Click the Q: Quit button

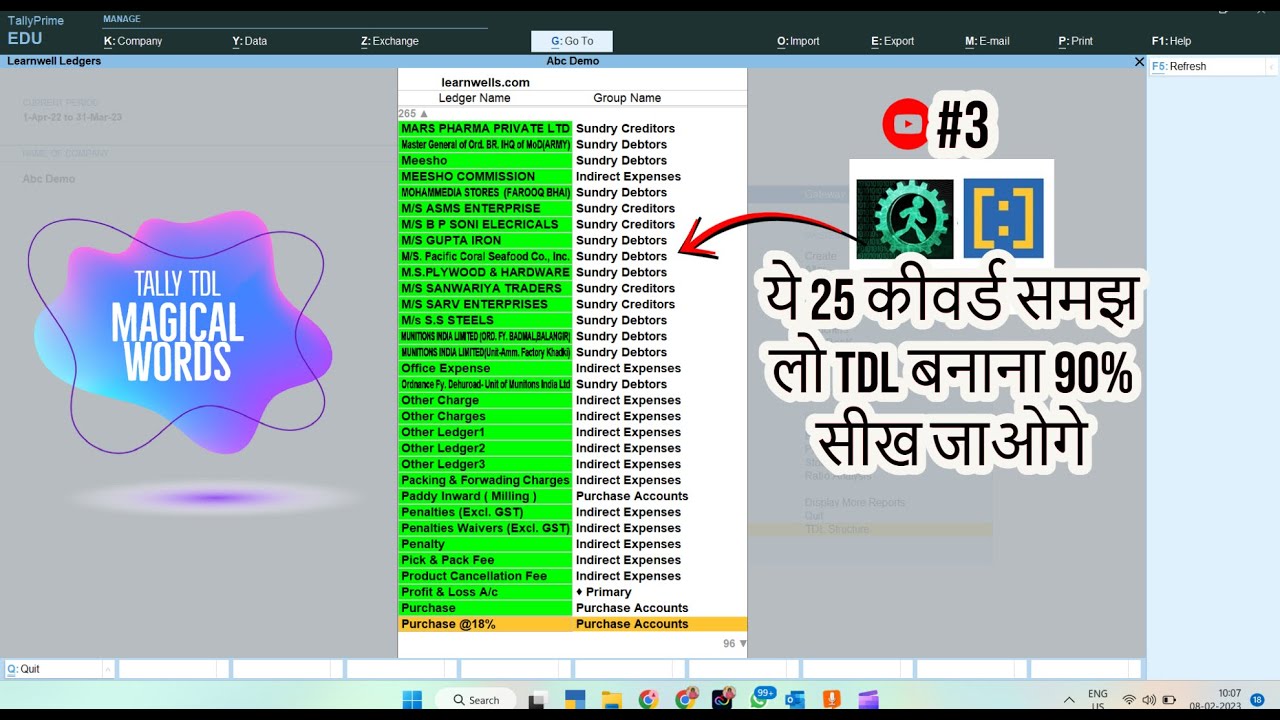(59, 669)
